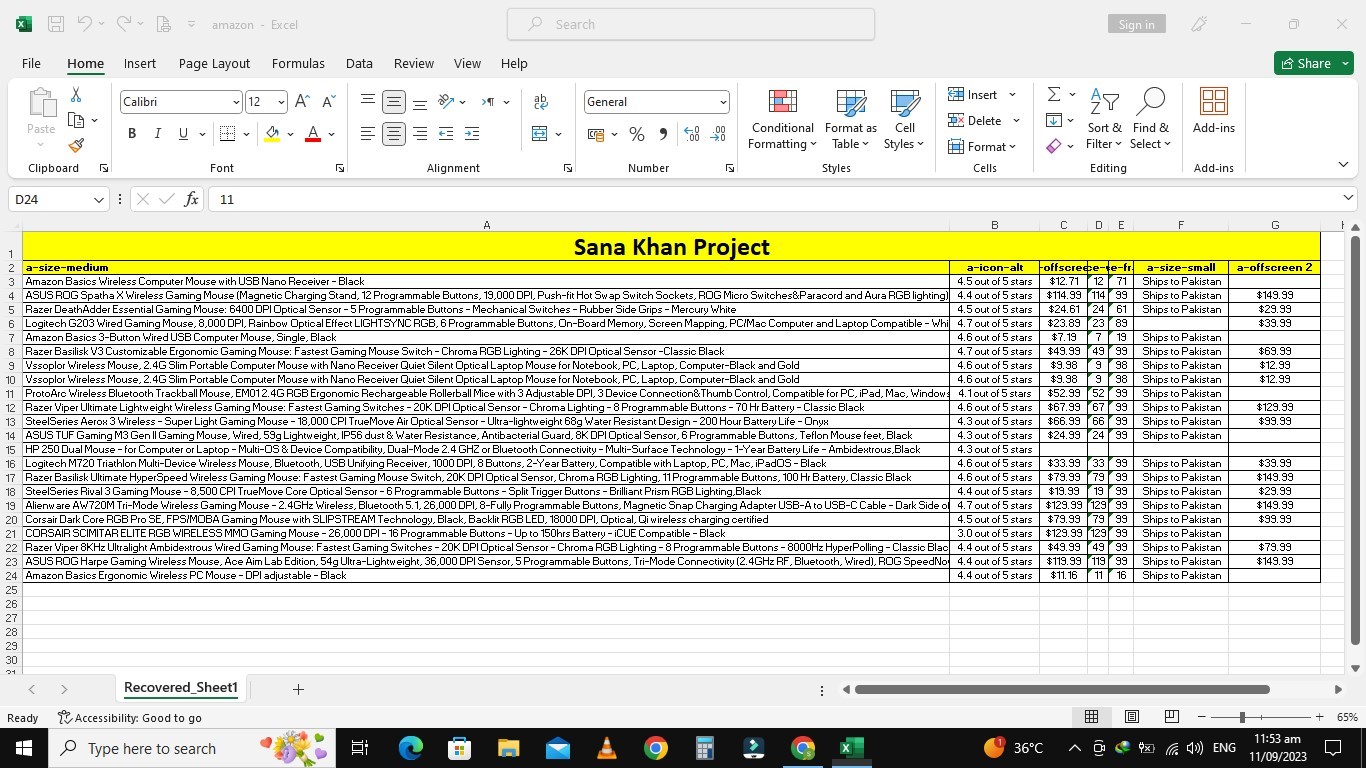Apply Percent Style number format
The height and width of the screenshot is (768, 1366).
637,134
